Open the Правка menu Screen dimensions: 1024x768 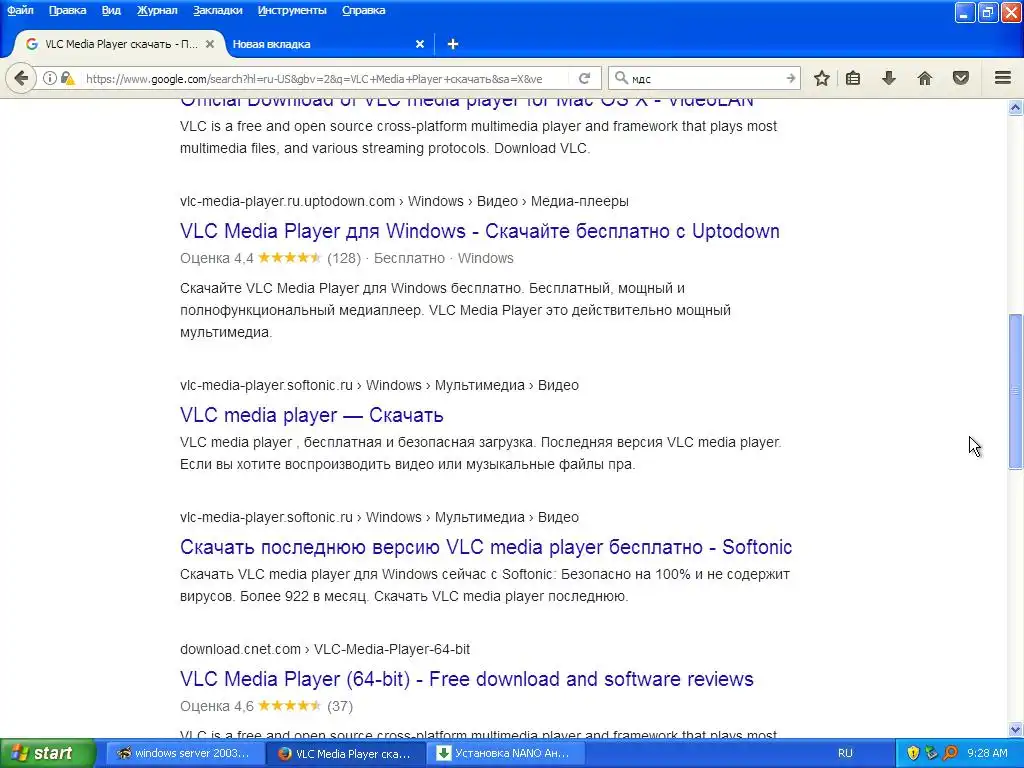coord(67,10)
